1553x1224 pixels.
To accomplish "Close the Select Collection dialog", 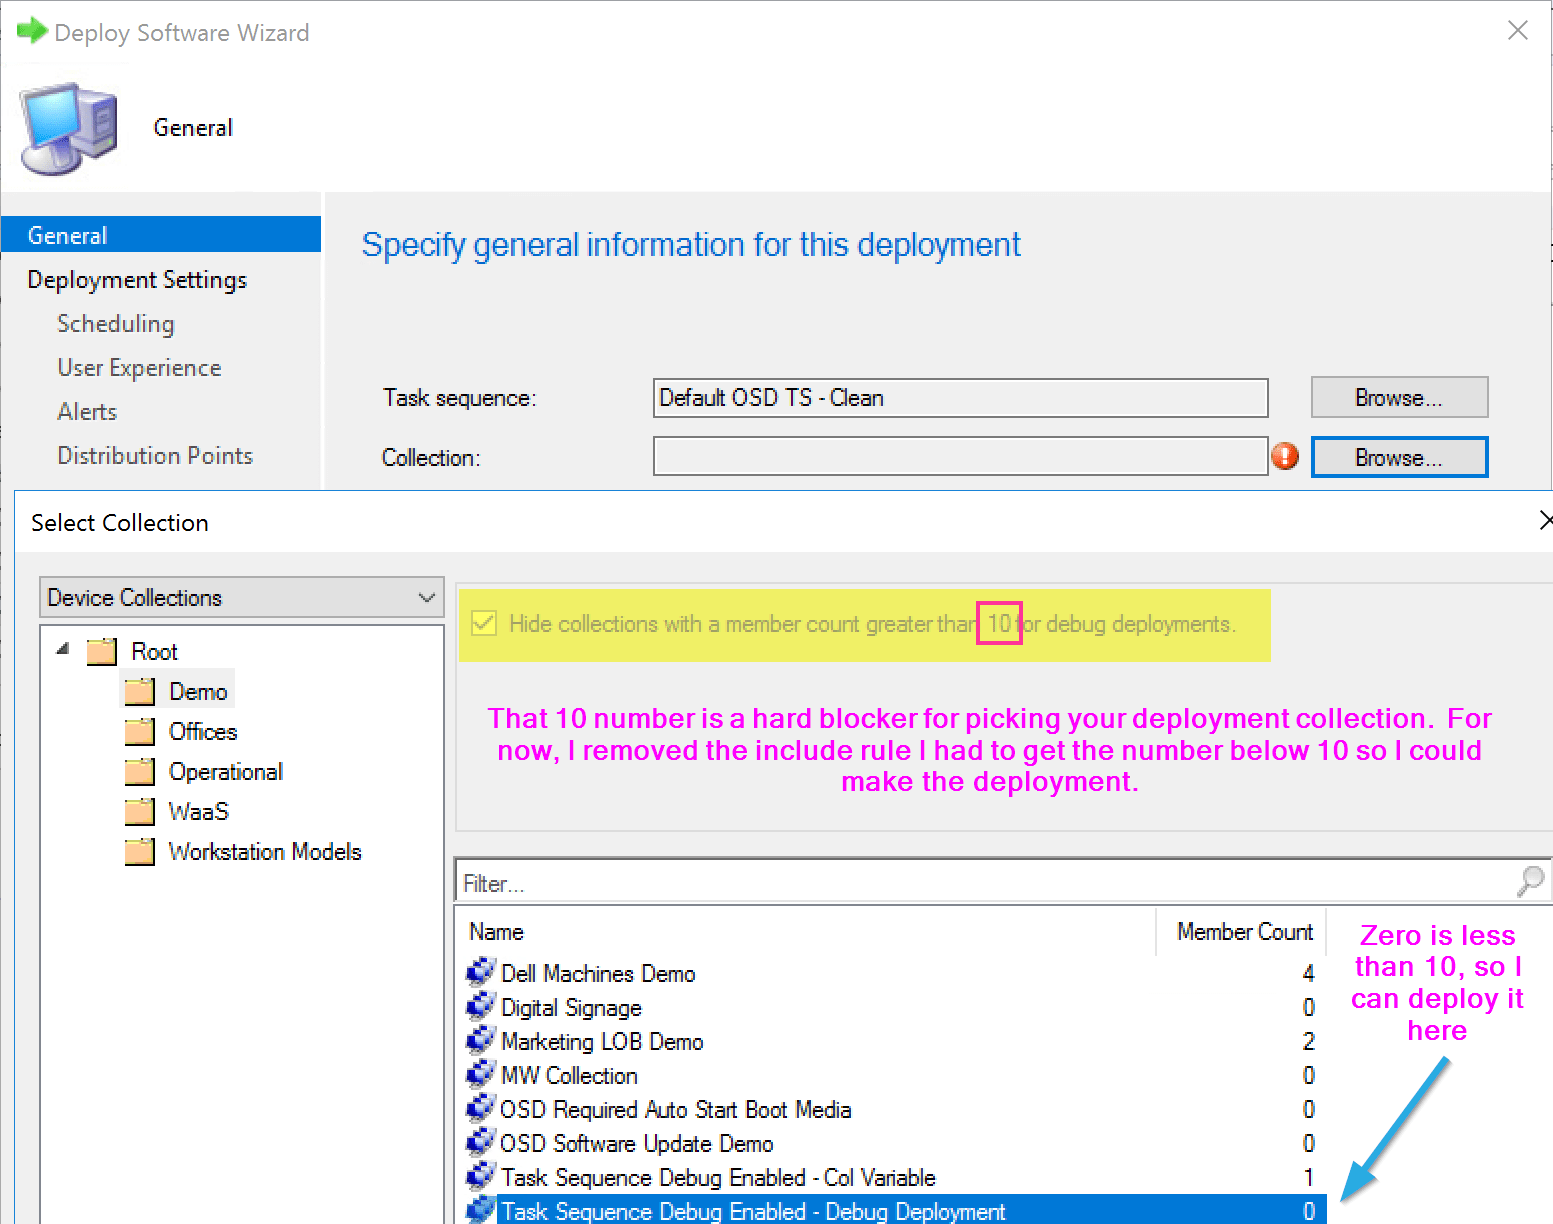I will (1545, 520).
